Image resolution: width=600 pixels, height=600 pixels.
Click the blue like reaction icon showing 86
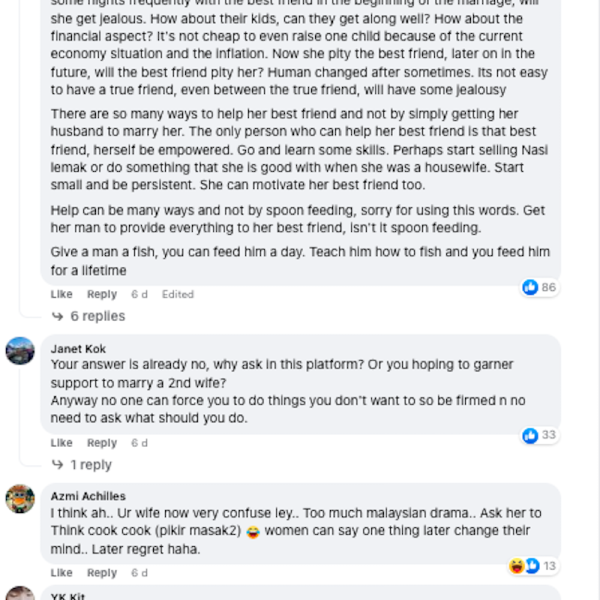tap(530, 287)
